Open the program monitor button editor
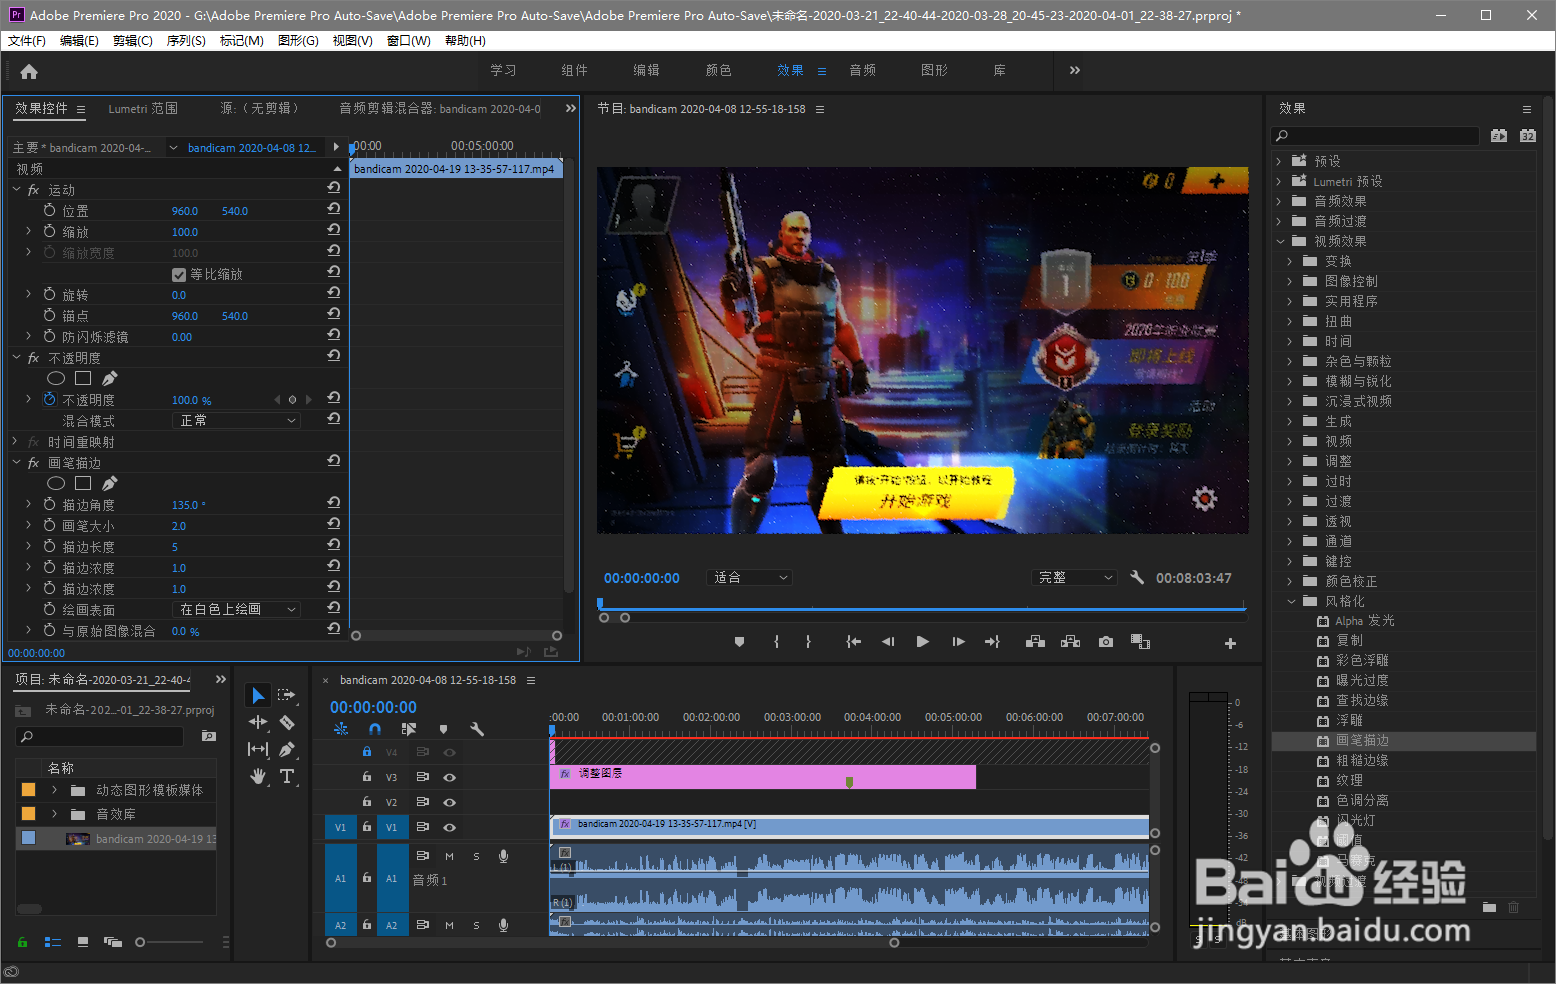This screenshot has width=1556, height=984. [x=1230, y=643]
